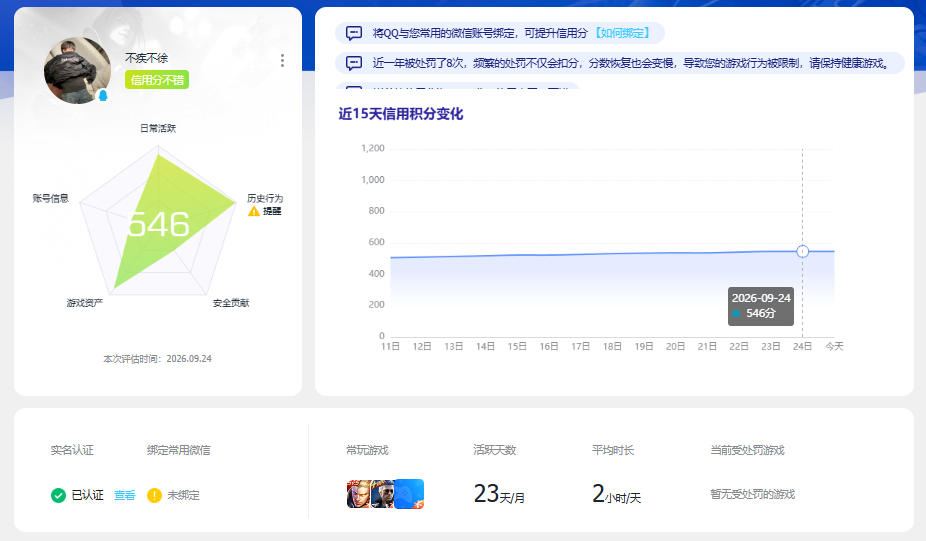Click the 绑定常用微信 heading

point(178,450)
